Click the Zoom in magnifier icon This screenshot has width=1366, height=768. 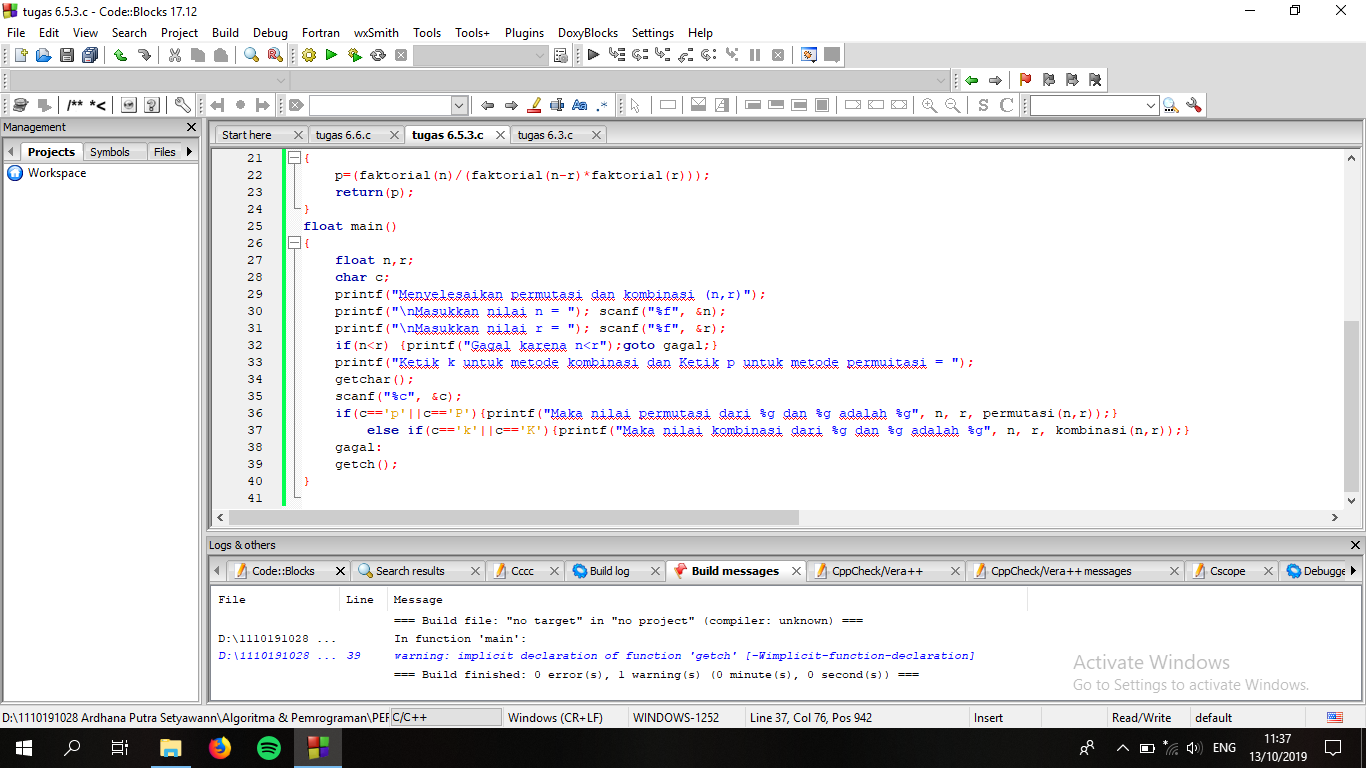[x=929, y=105]
